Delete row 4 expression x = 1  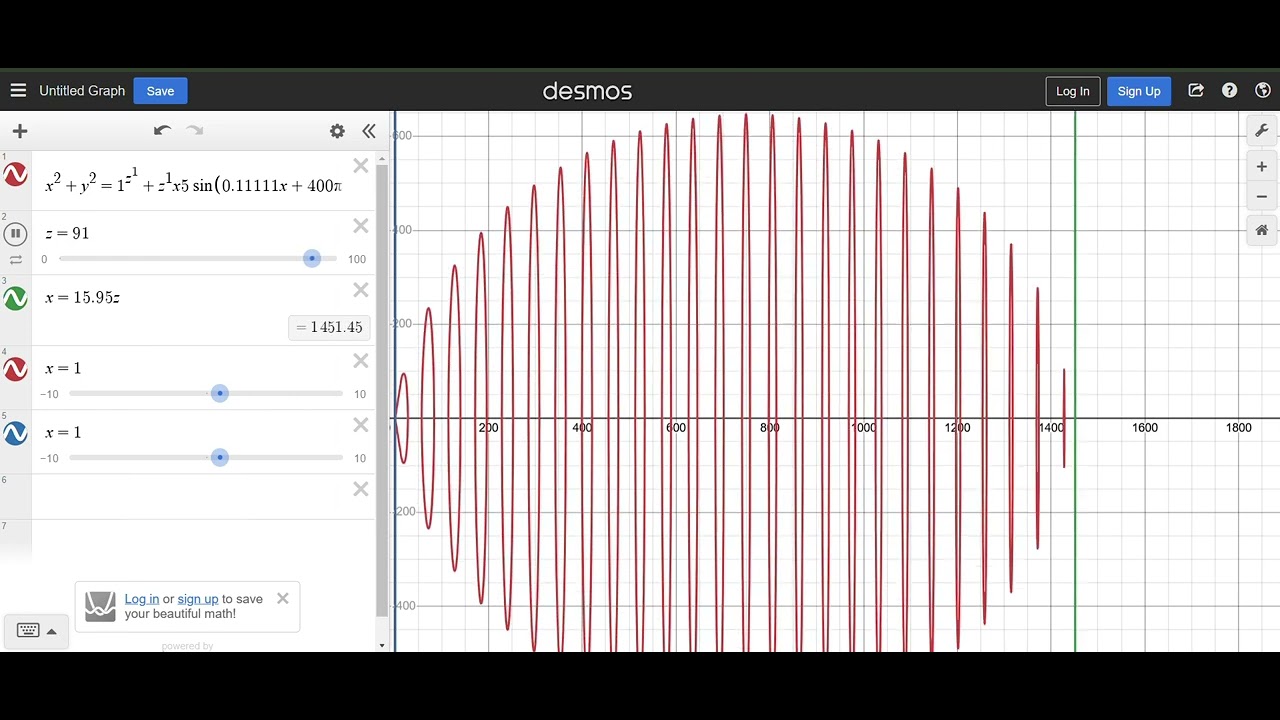[x=361, y=361]
